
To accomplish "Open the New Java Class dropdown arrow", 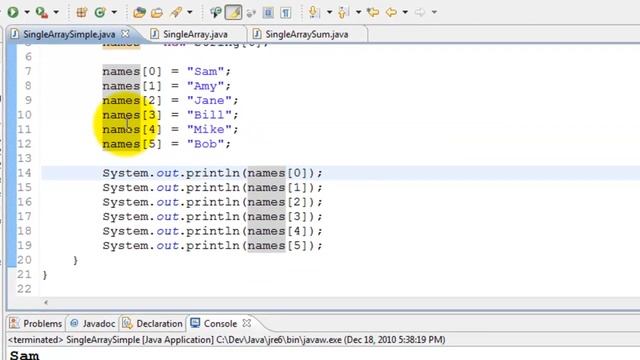I will tap(114, 12).
